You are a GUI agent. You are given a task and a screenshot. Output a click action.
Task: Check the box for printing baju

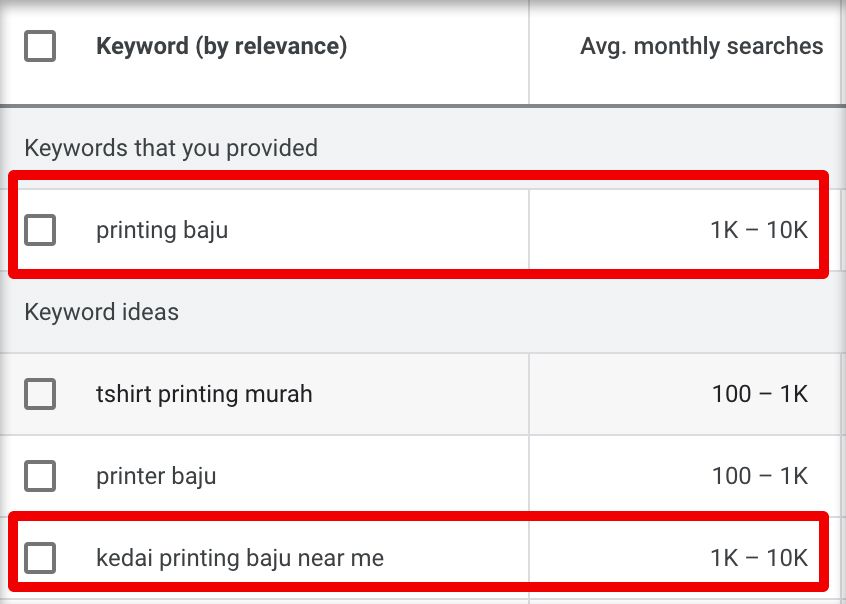click(x=40, y=230)
